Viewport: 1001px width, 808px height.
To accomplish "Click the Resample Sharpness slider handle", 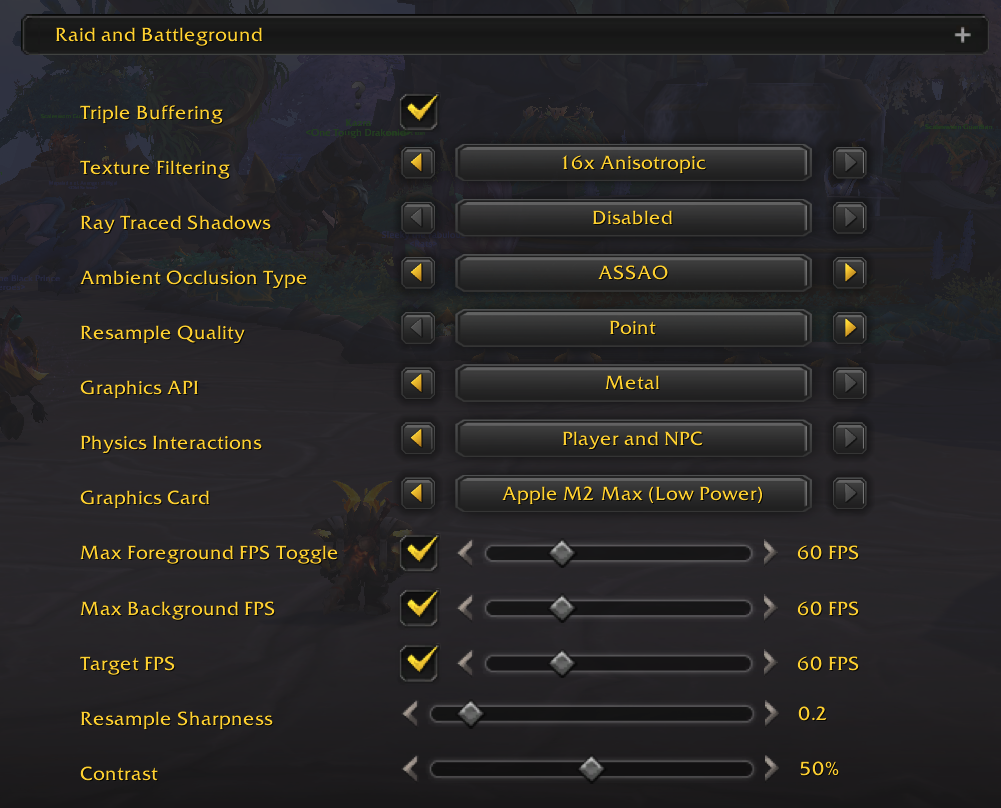I will 471,713.
